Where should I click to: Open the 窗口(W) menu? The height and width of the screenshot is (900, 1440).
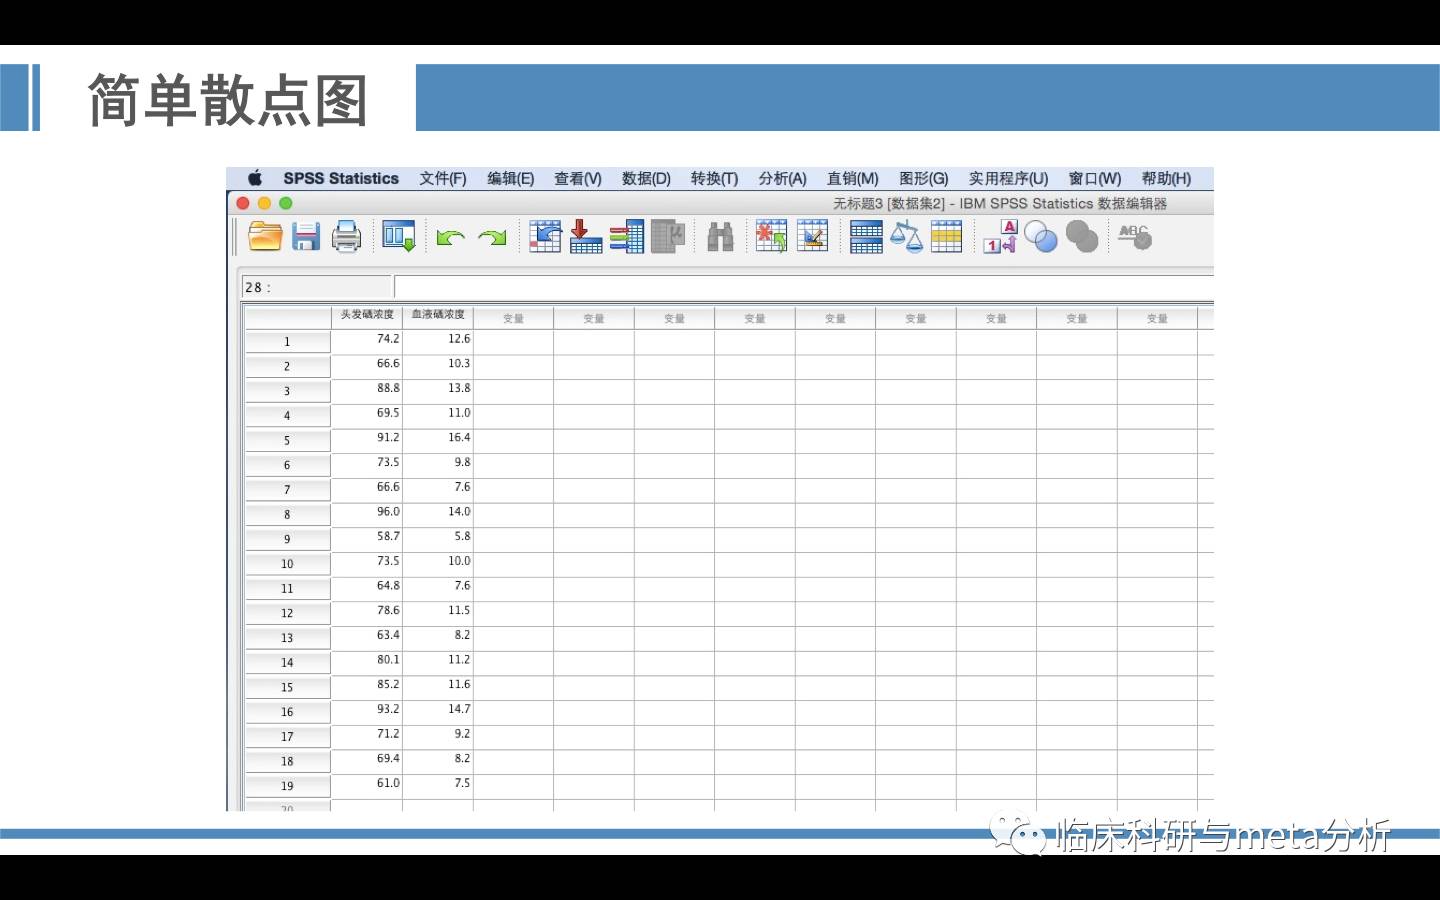coord(1095,178)
